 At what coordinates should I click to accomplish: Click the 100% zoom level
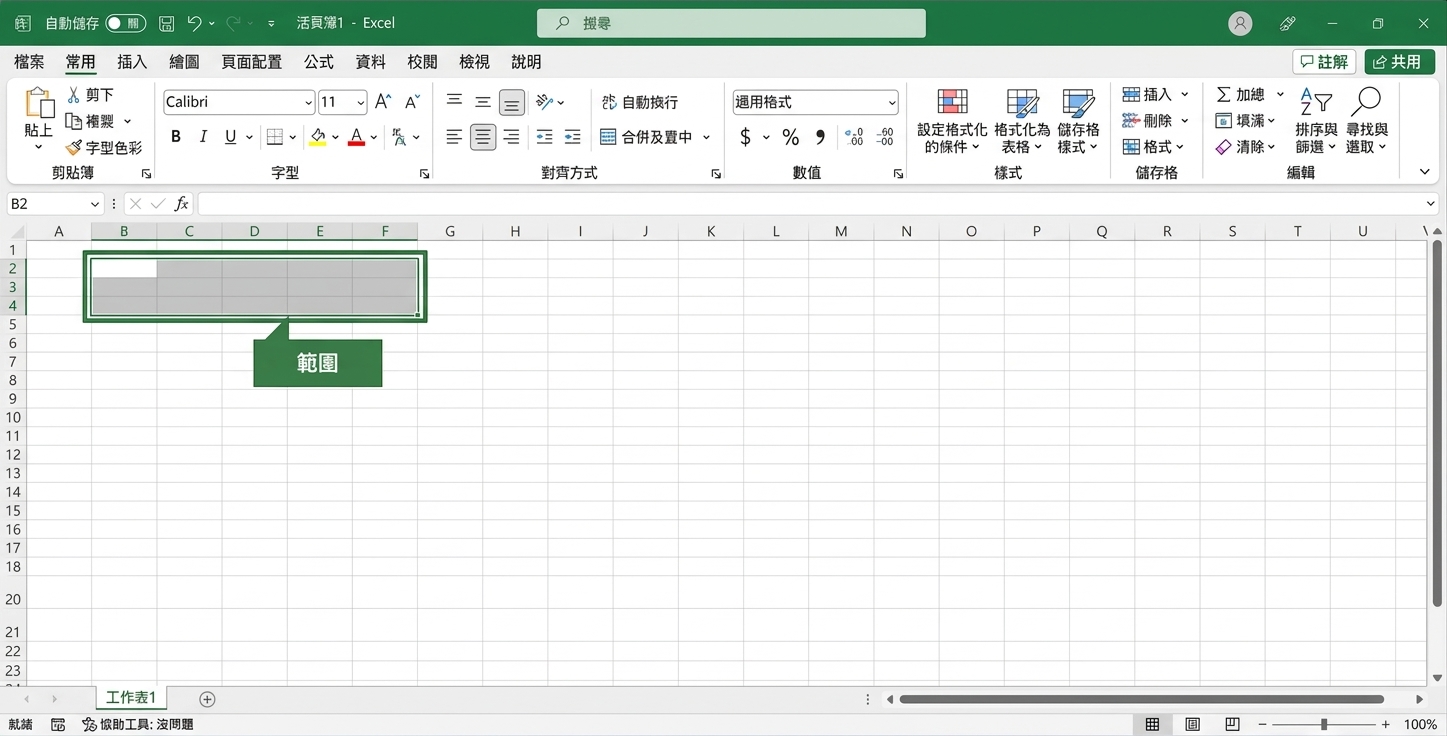coord(1420,724)
